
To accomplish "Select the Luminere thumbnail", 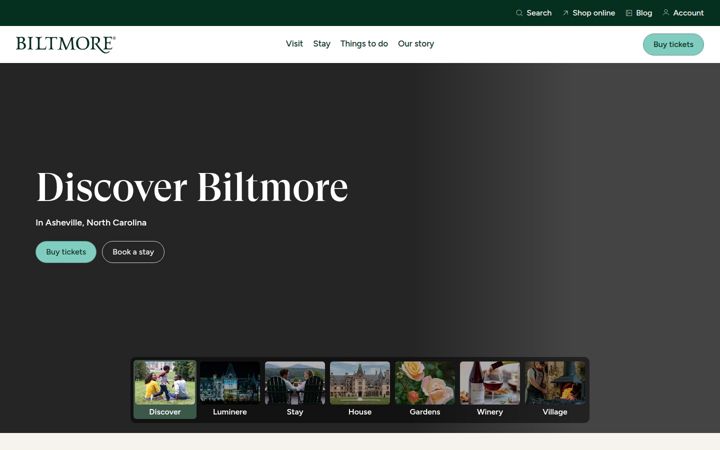I will pyautogui.click(x=230, y=389).
